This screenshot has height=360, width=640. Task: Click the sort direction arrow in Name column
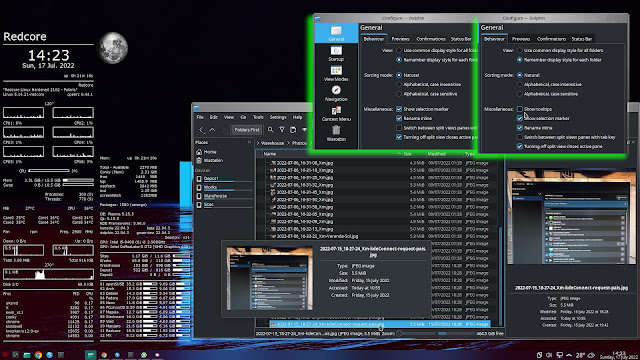pyautogui.click(x=399, y=154)
